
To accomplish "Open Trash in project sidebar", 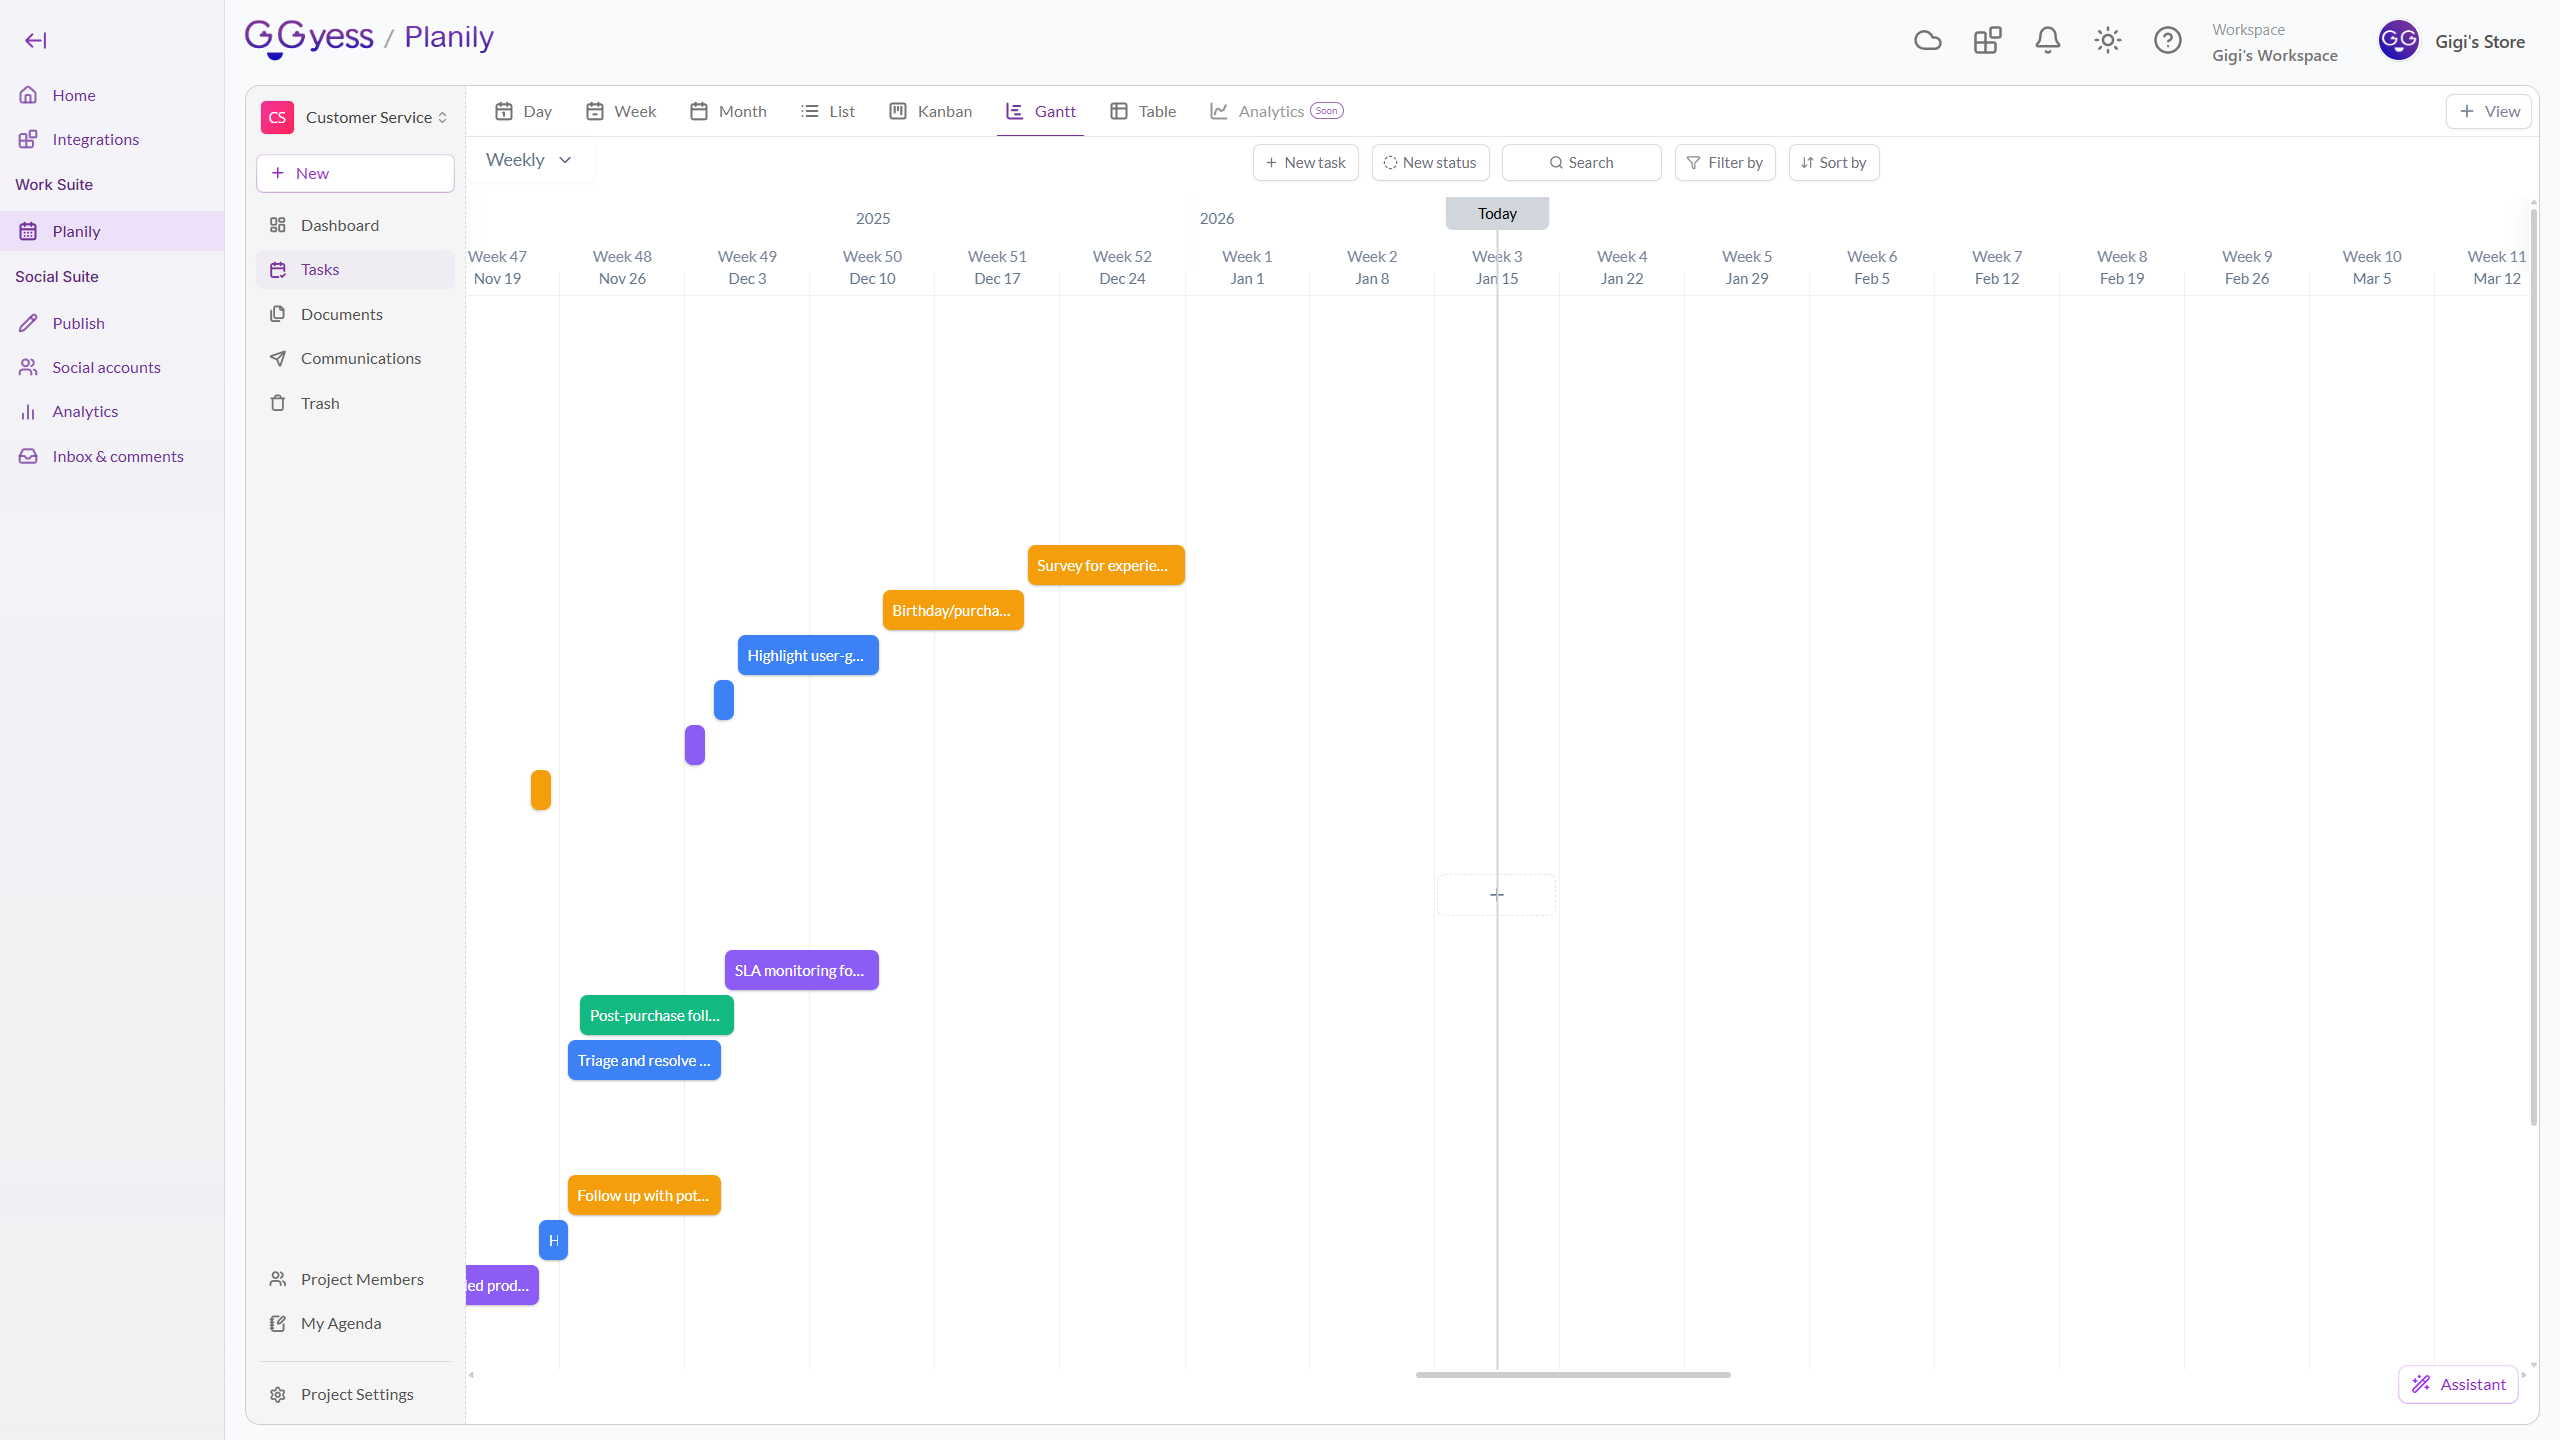I will 320,403.
